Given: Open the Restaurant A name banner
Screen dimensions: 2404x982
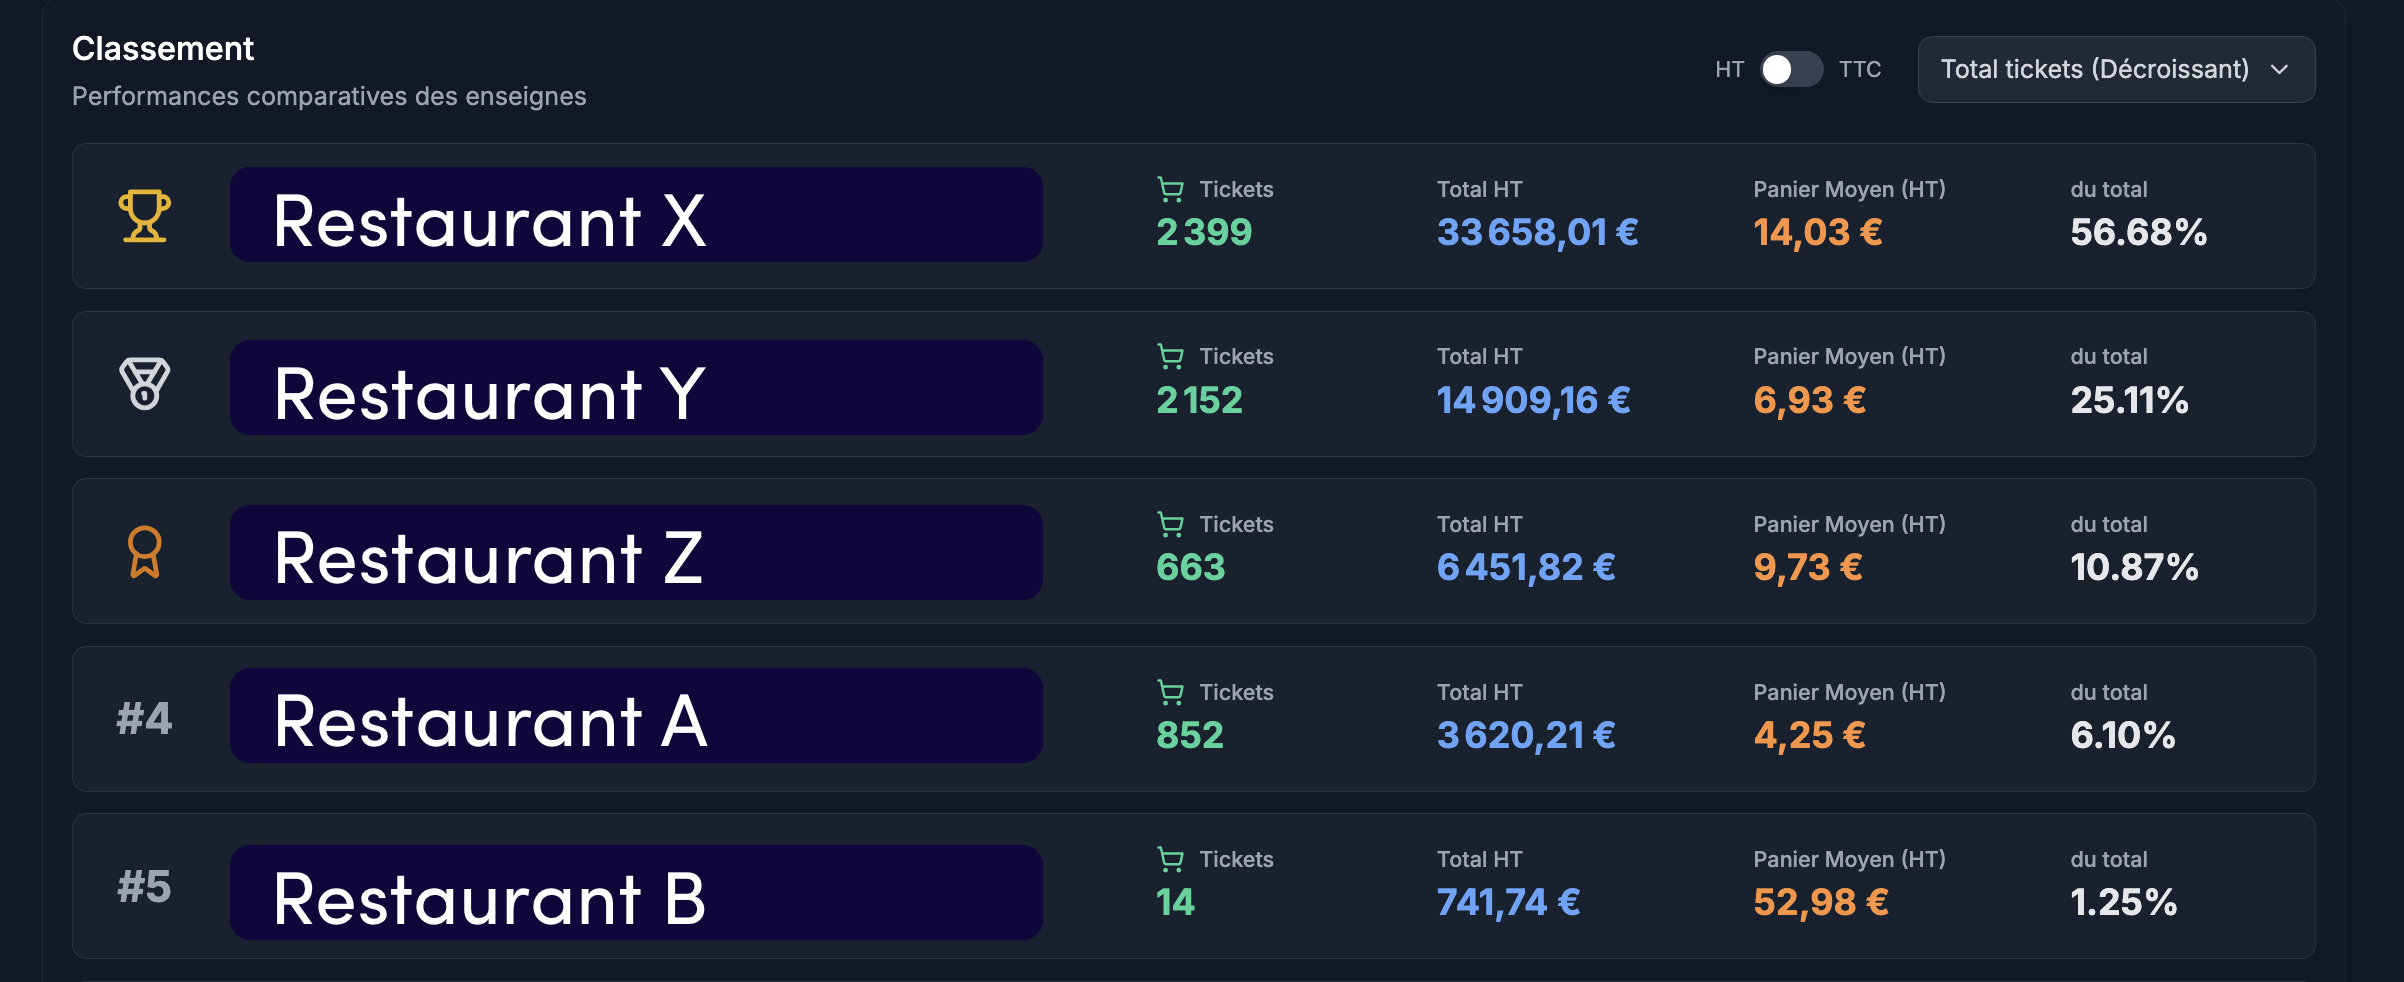Looking at the screenshot, I should [x=636, y=716].
